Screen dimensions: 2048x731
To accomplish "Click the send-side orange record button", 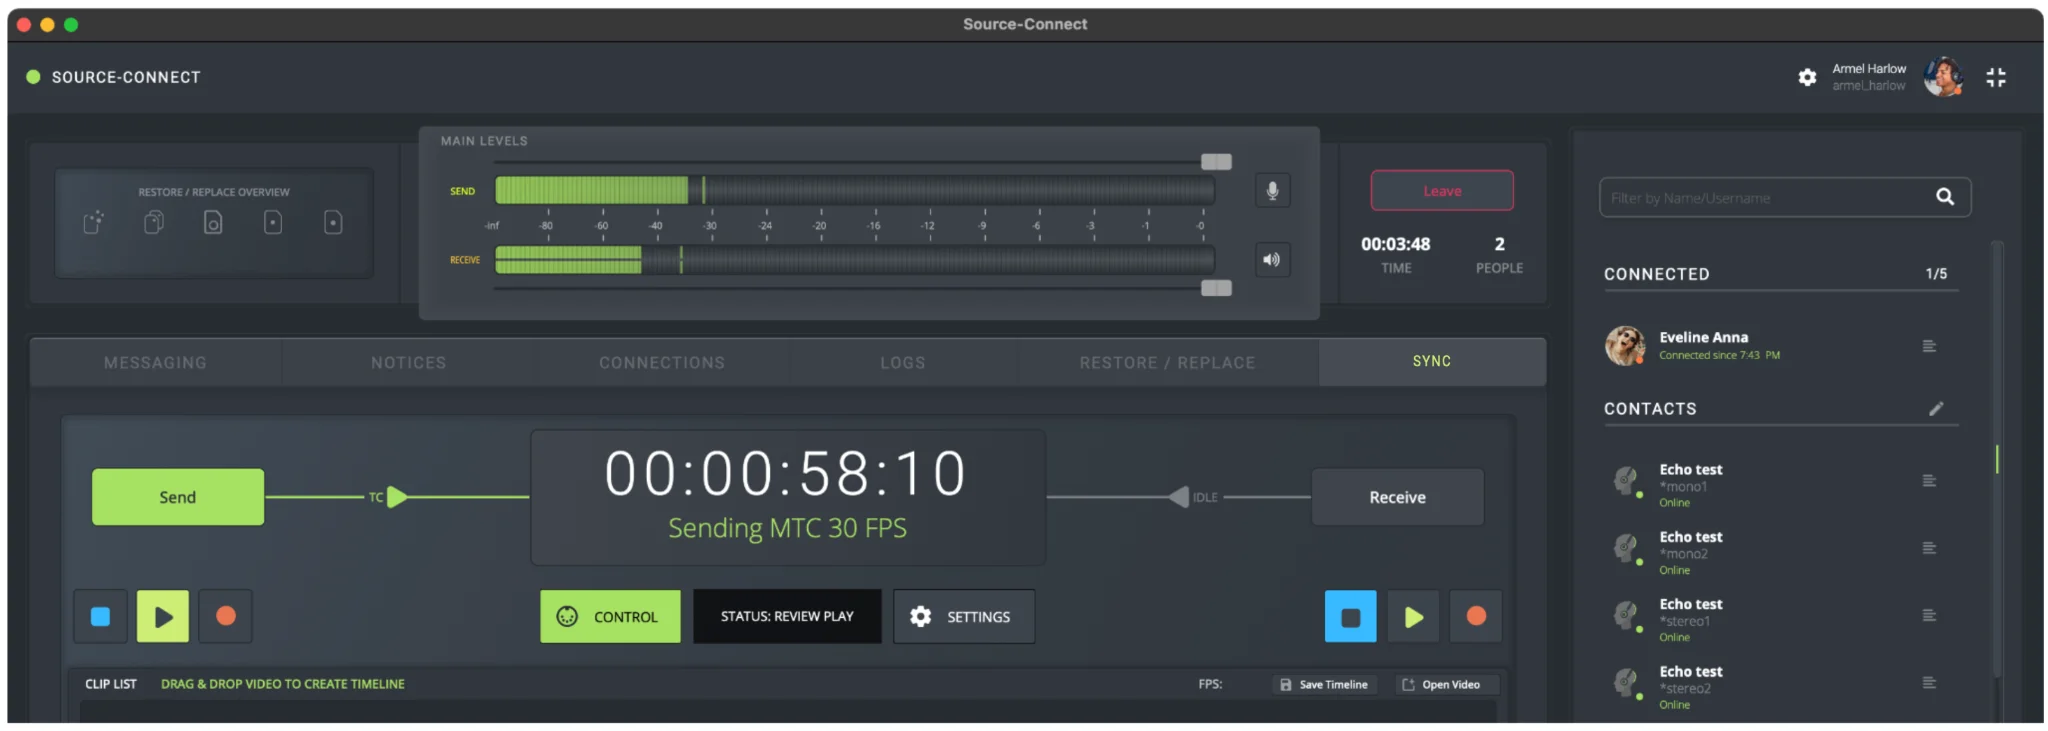I will 226,616.
